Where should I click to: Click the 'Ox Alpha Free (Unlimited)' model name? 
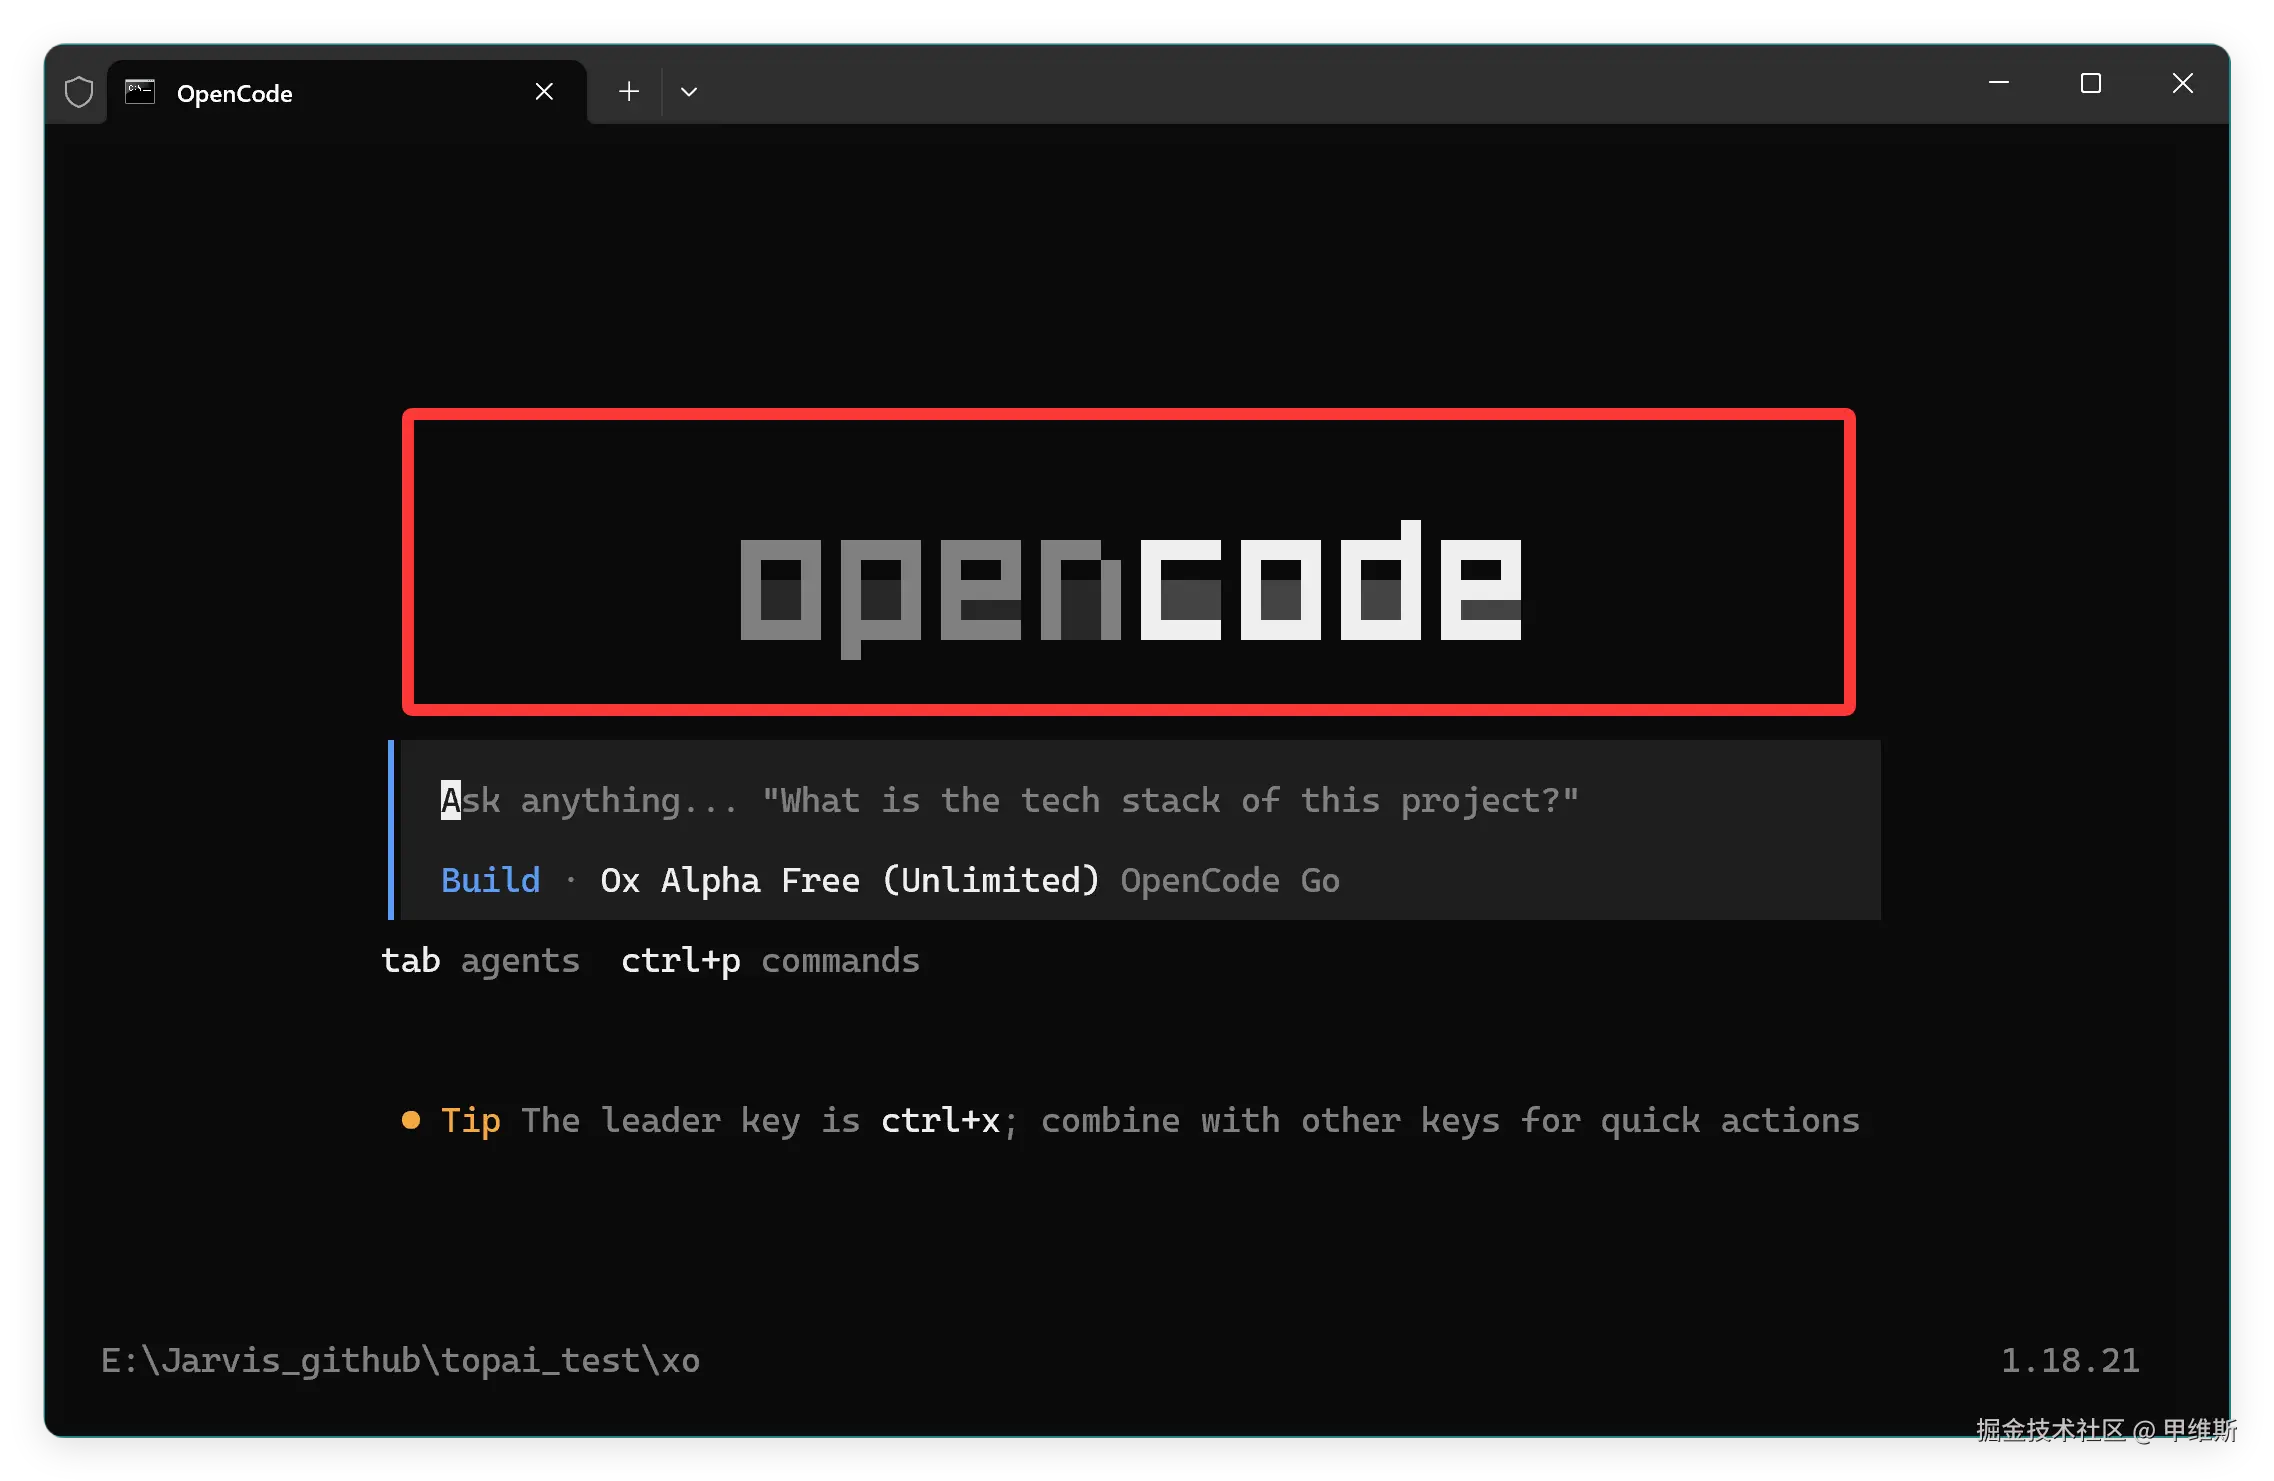click(x=850, y=880)
